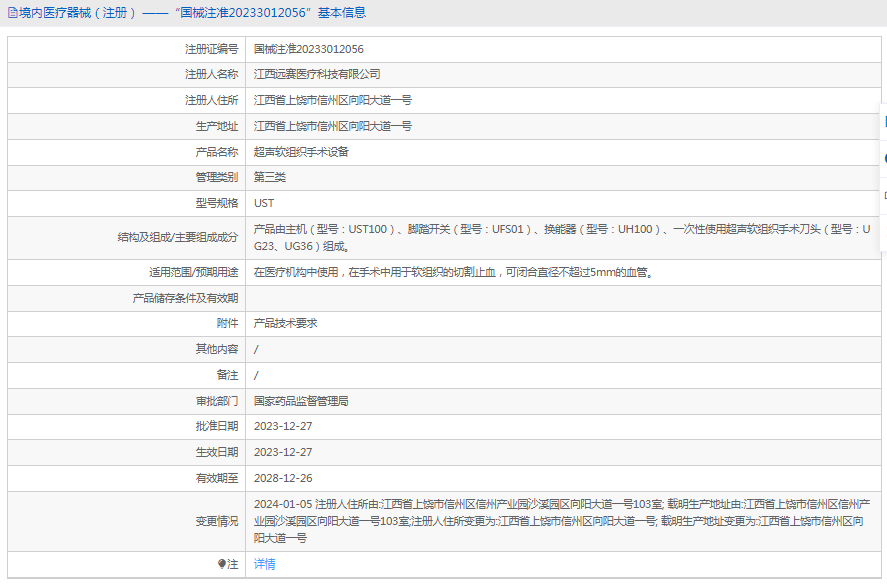
Task: Click the document icon before 境内医疗器械 title
Action: coord(12,13)
